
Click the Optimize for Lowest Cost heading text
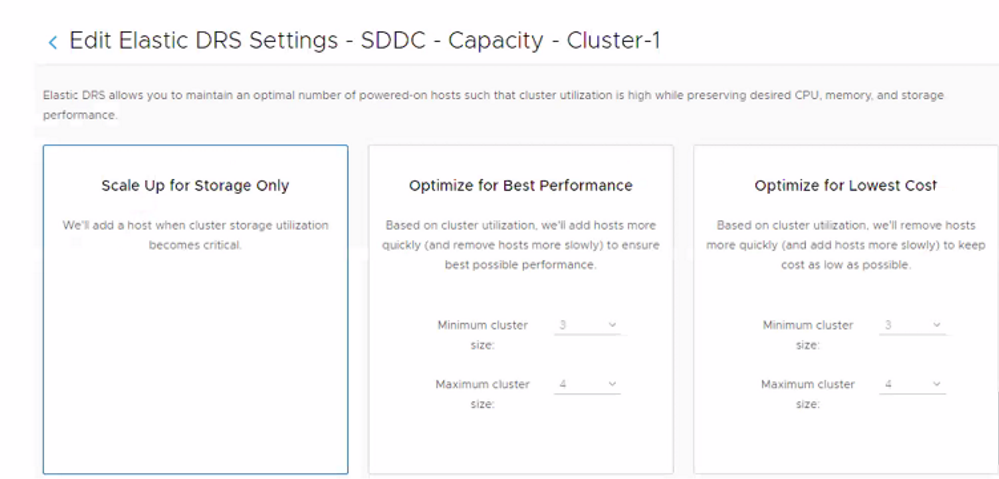click(x=845, y=185)
